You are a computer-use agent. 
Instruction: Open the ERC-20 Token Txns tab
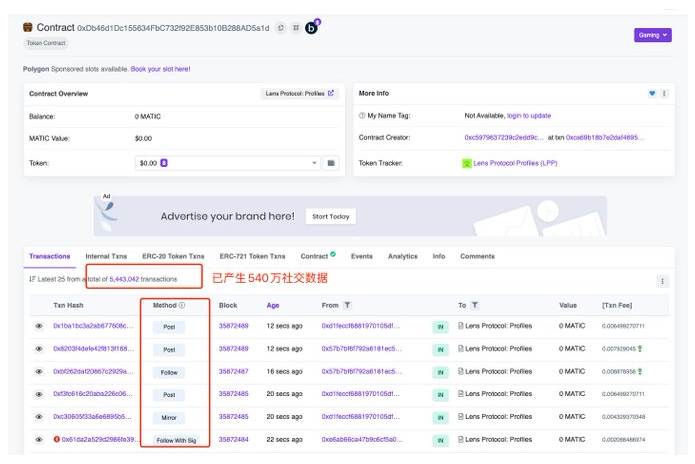pyautogui.click(x=173, y=256)
